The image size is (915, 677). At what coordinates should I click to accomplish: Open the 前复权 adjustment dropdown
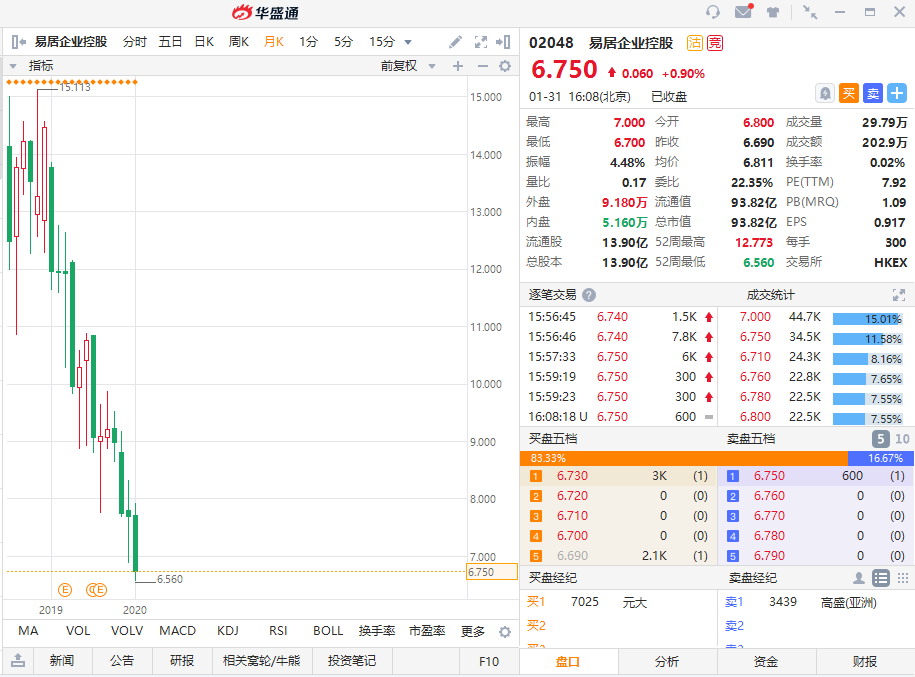[410, 66]
